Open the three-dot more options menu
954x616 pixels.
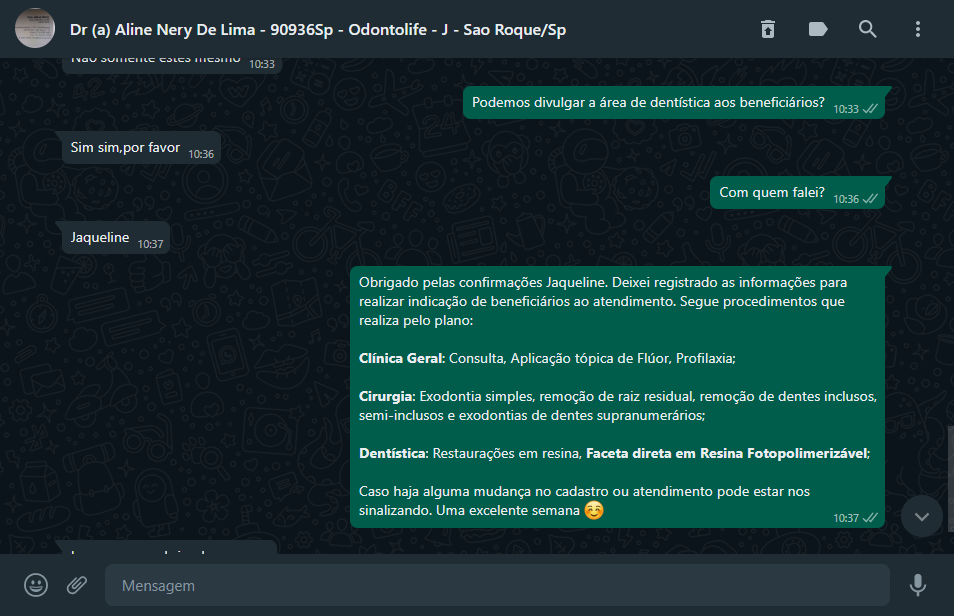click(x=917, y=29)
